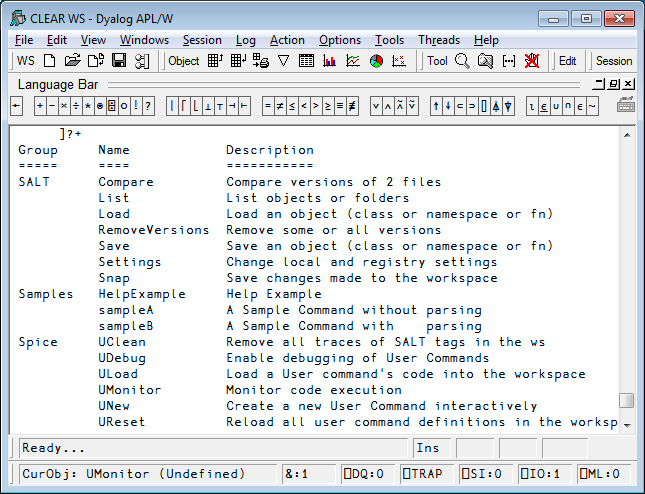Insert the assignment left arrow symbol
Image resolution: width=645 pixels, height=494 pixels.
coord(16,106)
